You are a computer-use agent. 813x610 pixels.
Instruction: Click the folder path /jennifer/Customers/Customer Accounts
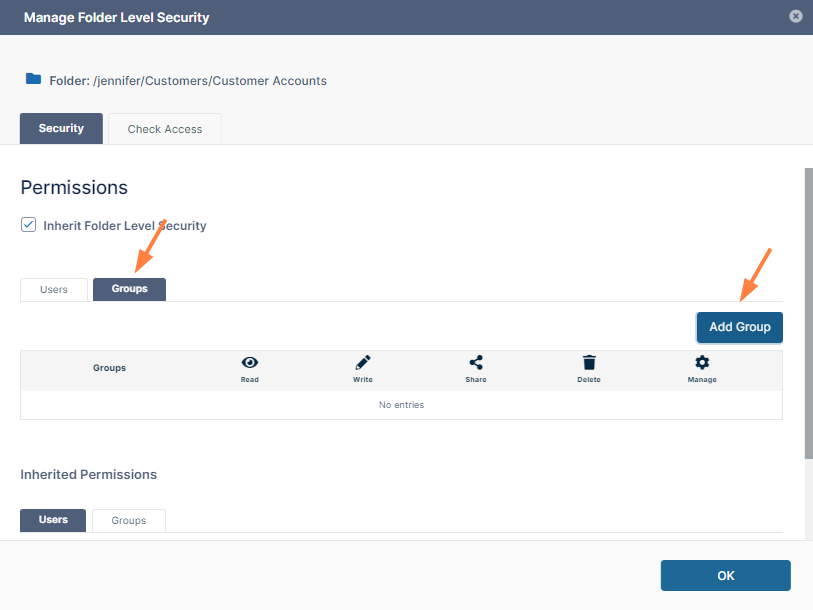click(210, 80)
